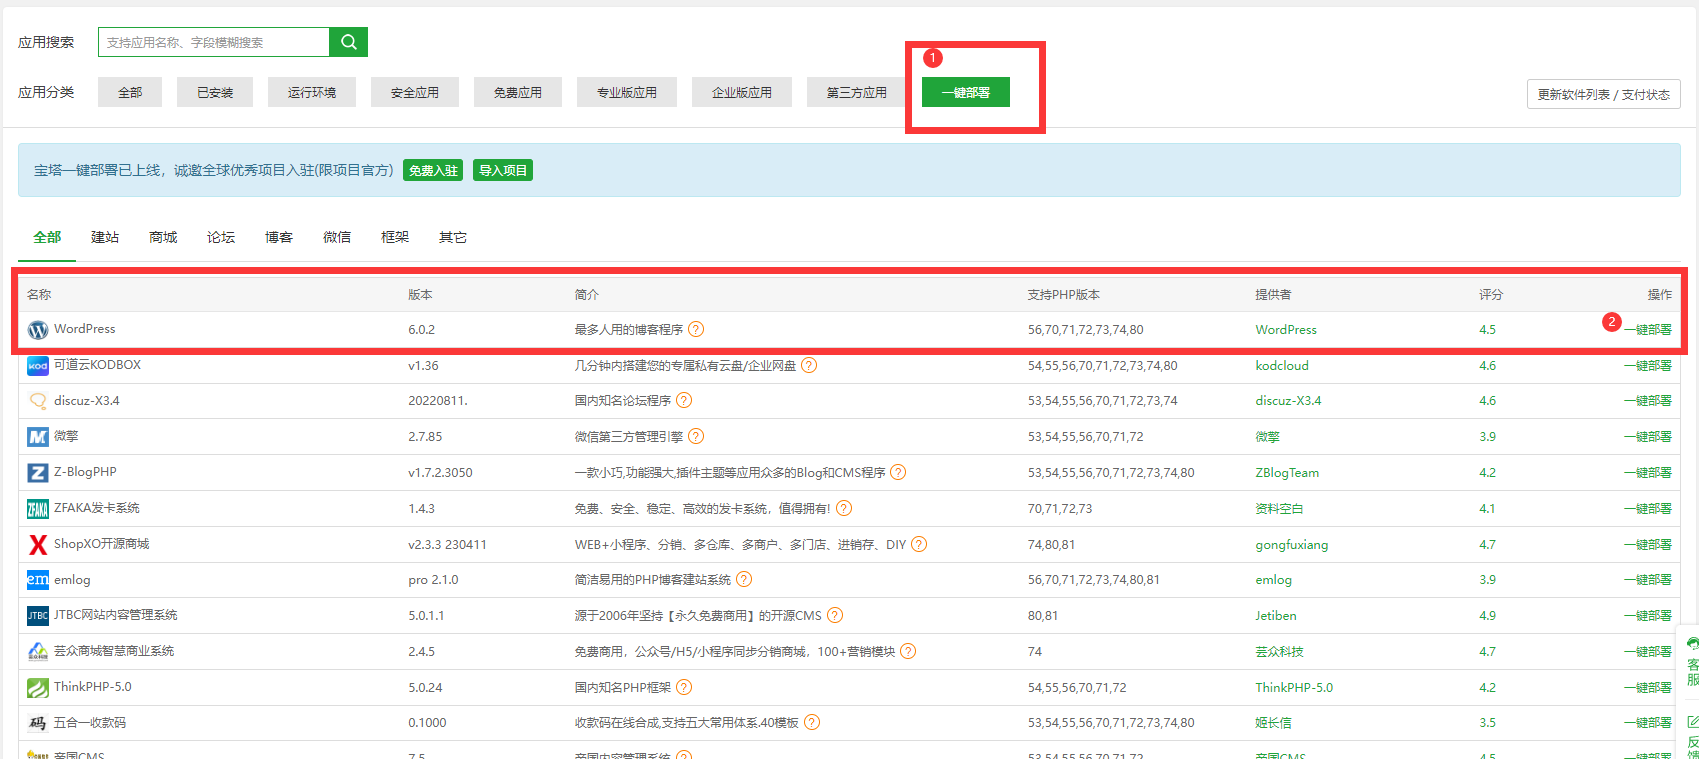1699x759 pixels.
Task: Open the ZBlogTeam provider link
Action: tap(1287, 472)
